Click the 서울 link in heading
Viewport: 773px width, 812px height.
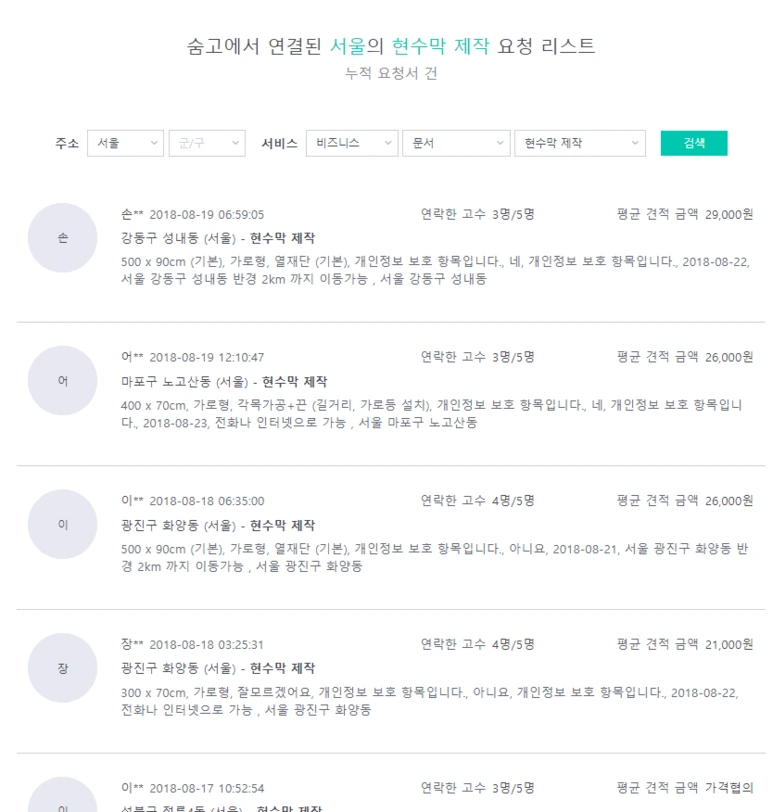[x=348, y=46]
